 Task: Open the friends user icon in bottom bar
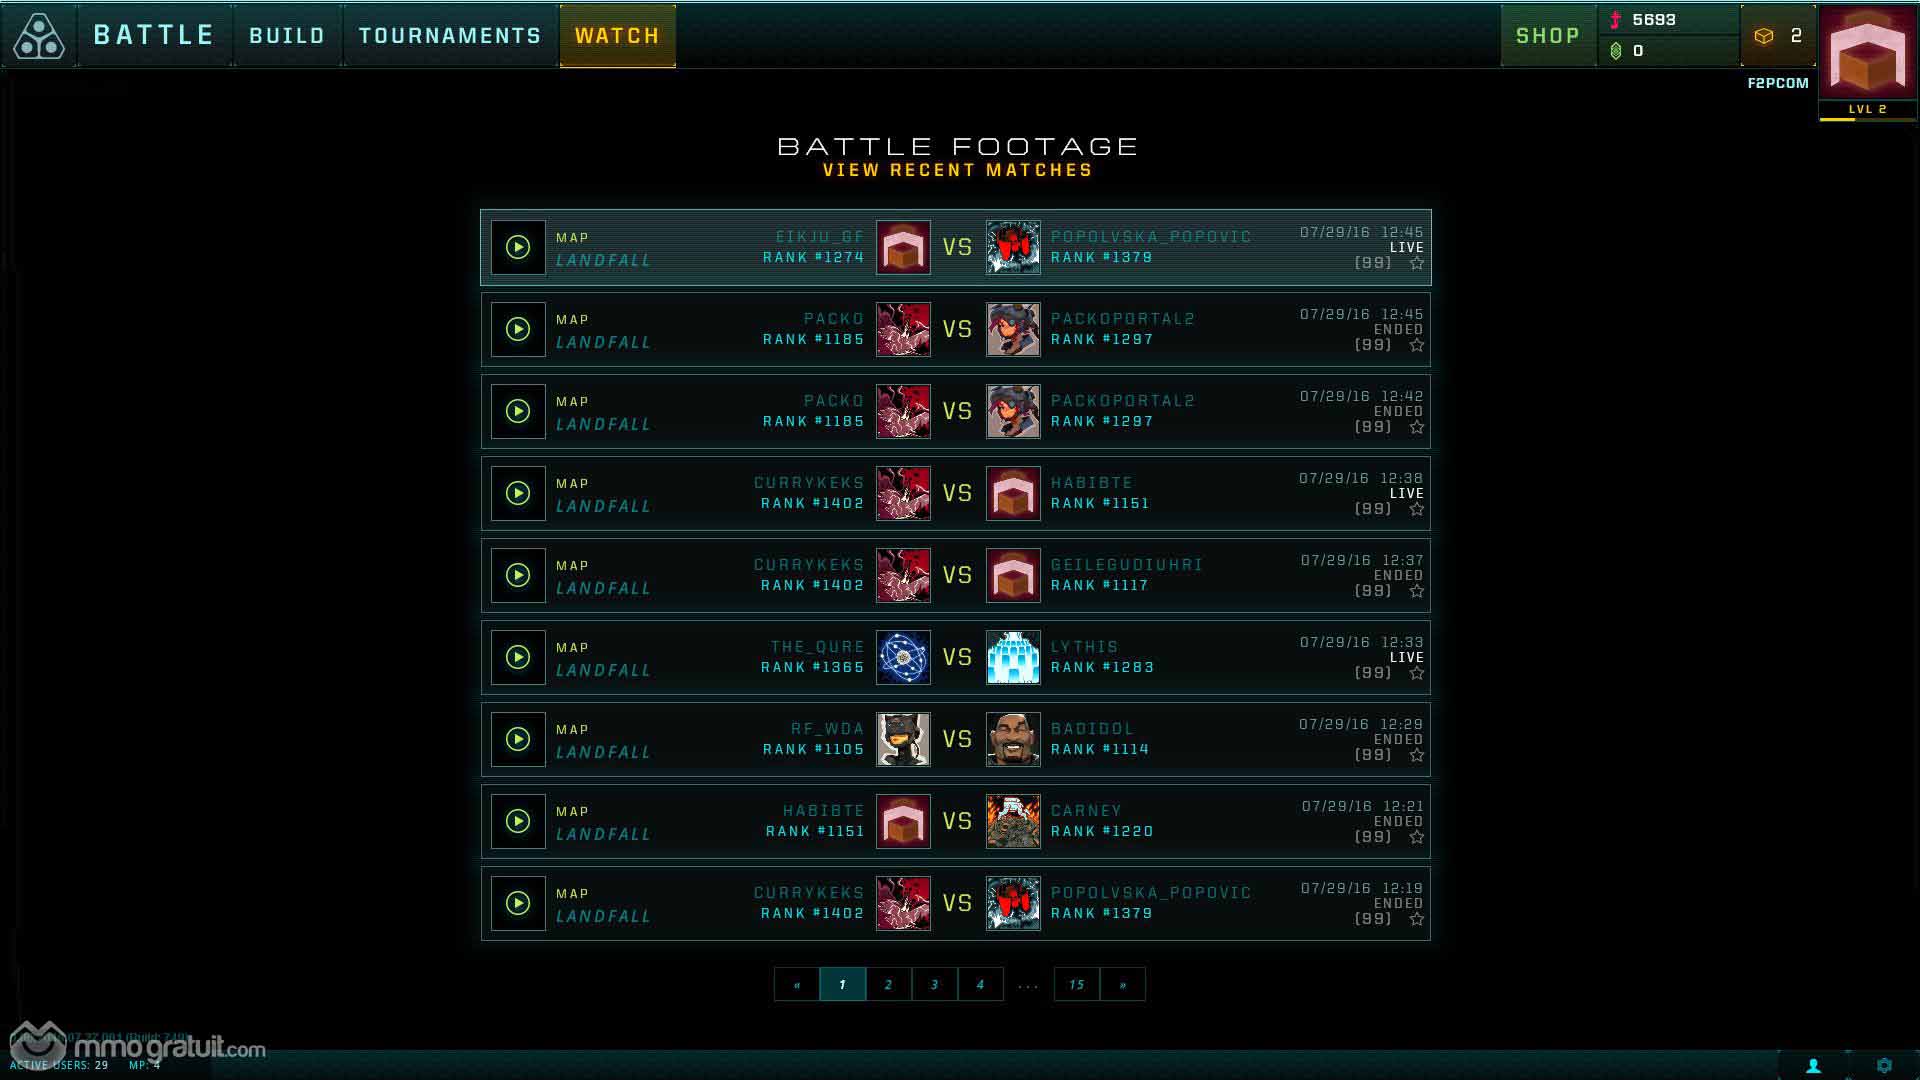click(x=1813, y=1065)
